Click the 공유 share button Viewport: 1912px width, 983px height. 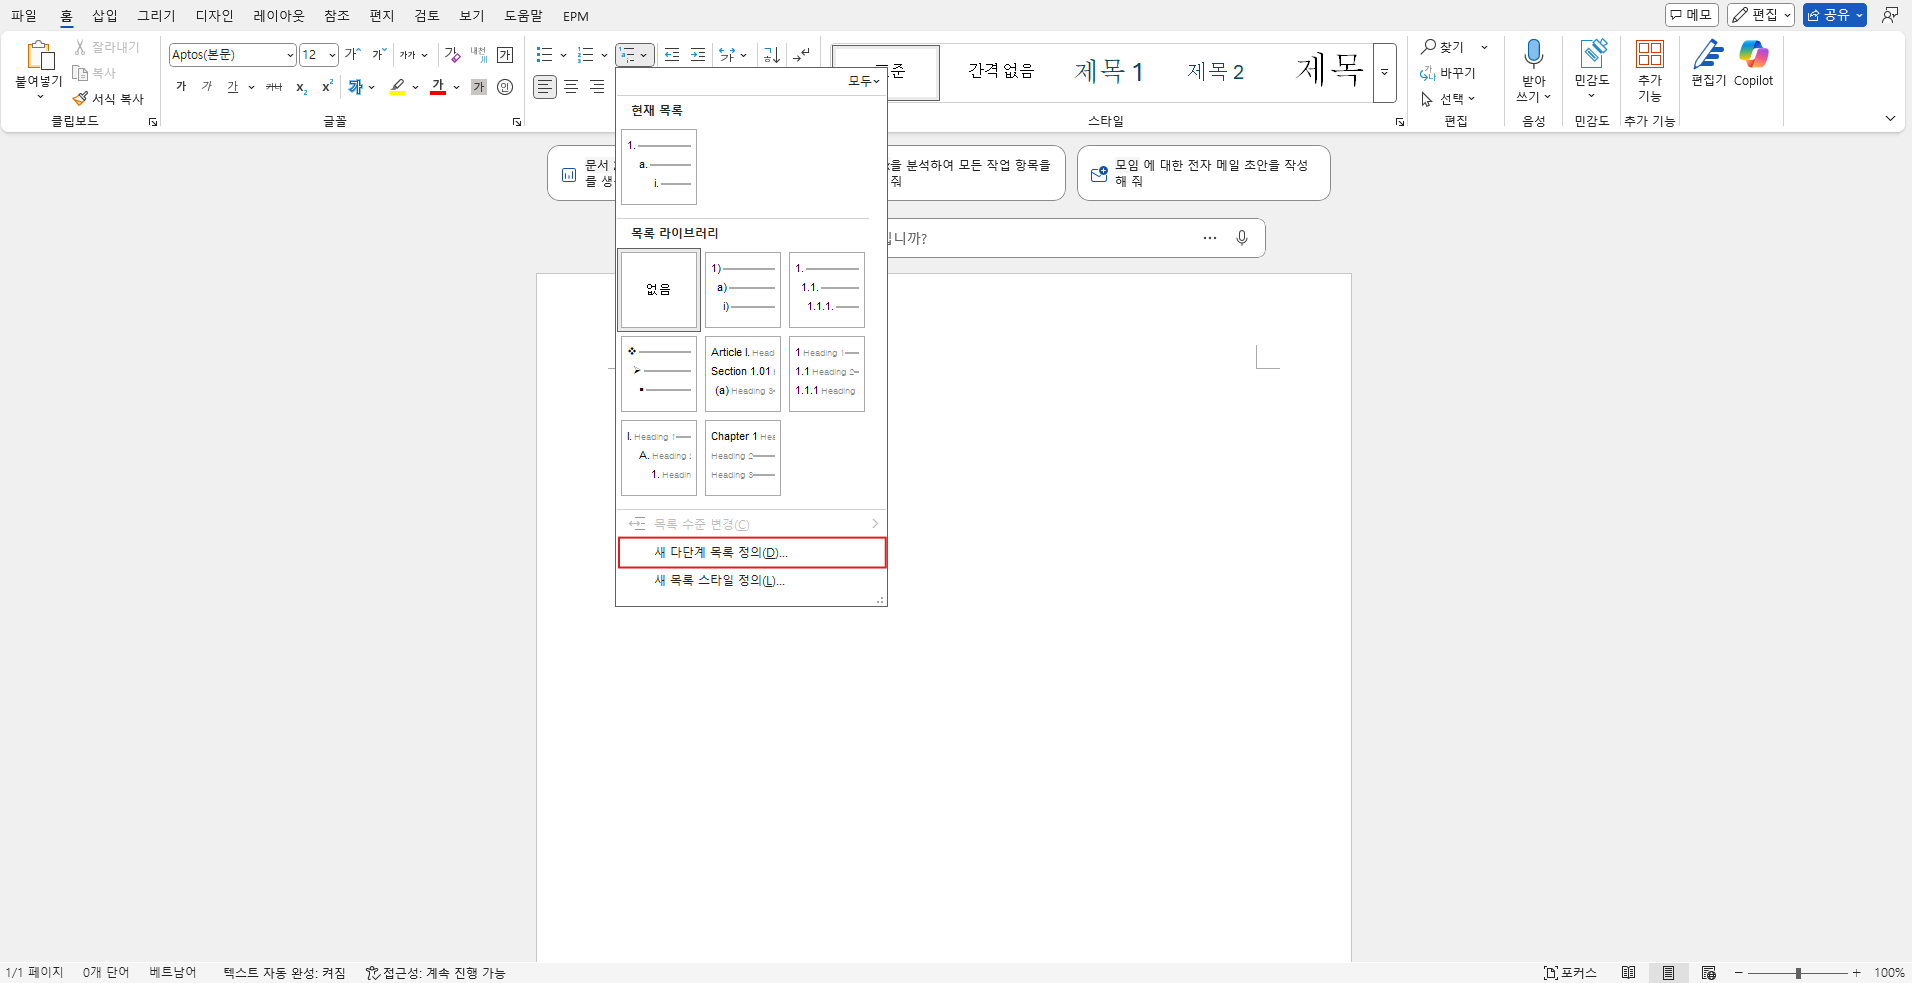tap(1834, 15)
